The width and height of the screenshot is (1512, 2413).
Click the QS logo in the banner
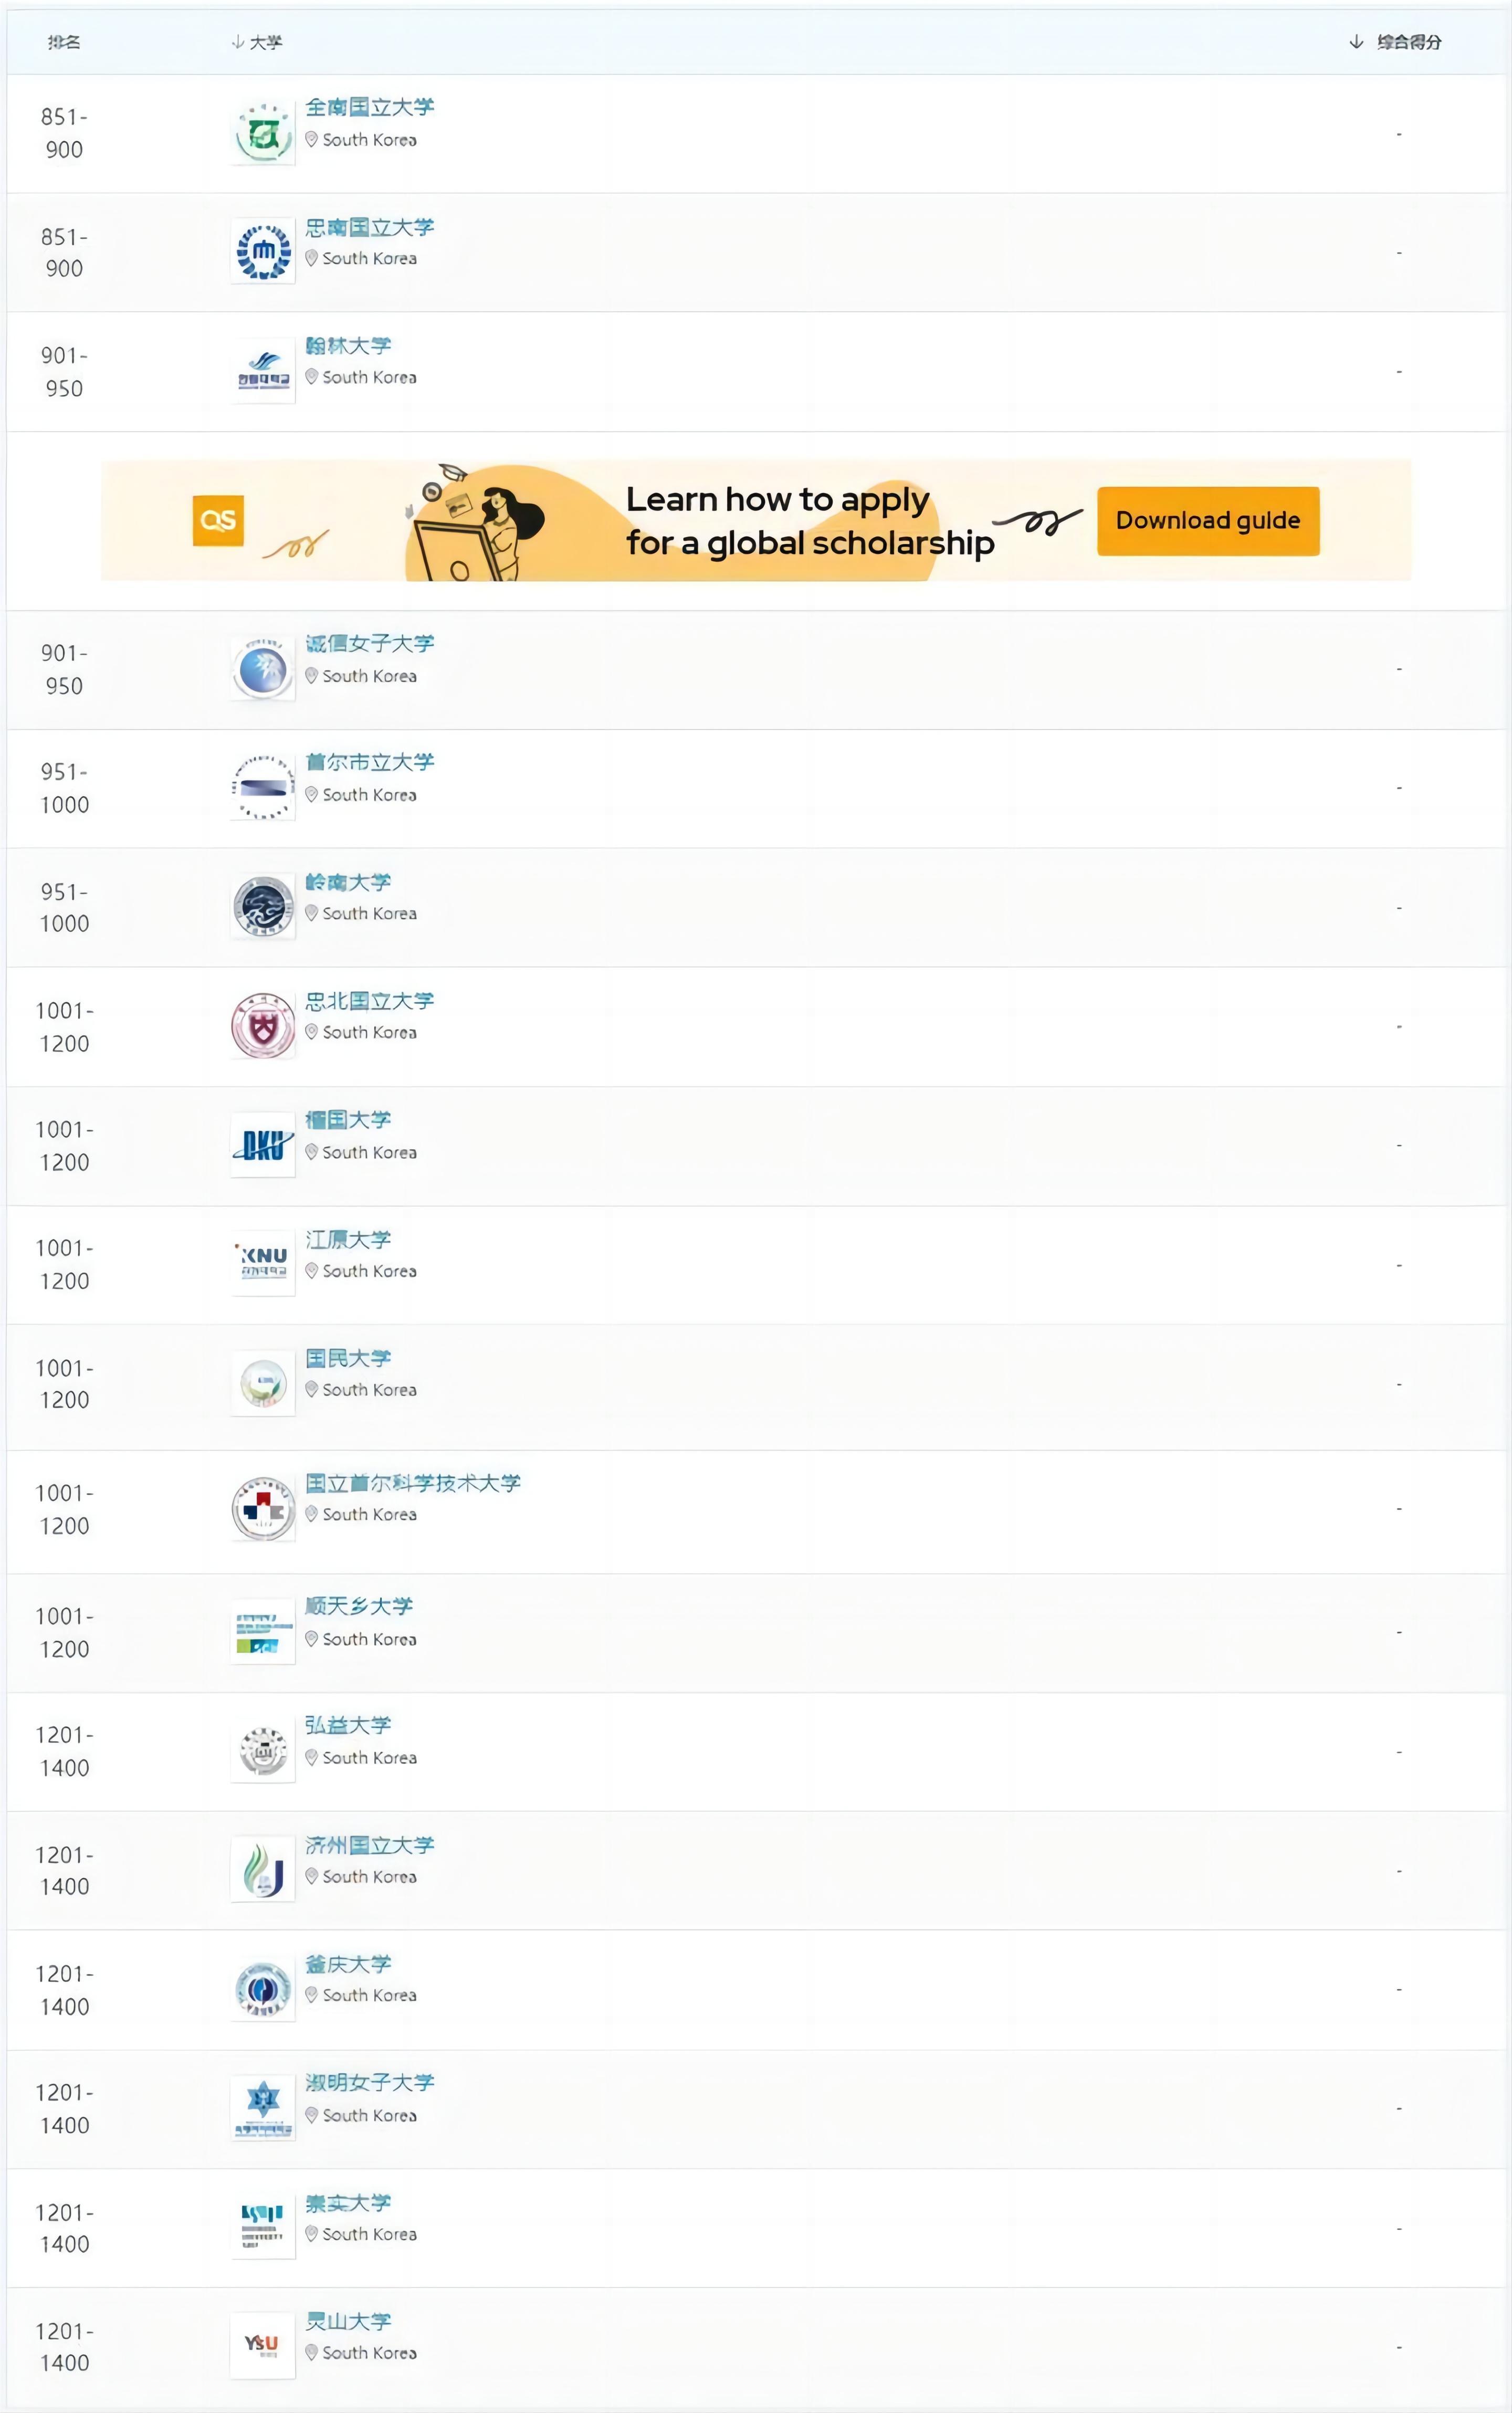[x=218, y=521]
